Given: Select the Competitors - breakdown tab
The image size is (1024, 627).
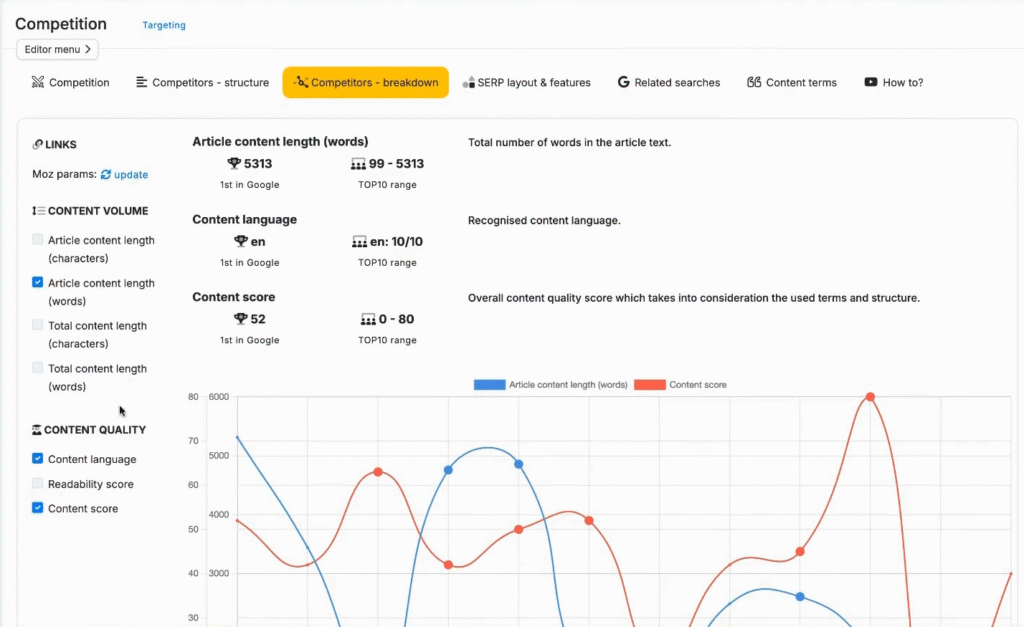Looking at the screenshot, I should pos(366,82).
